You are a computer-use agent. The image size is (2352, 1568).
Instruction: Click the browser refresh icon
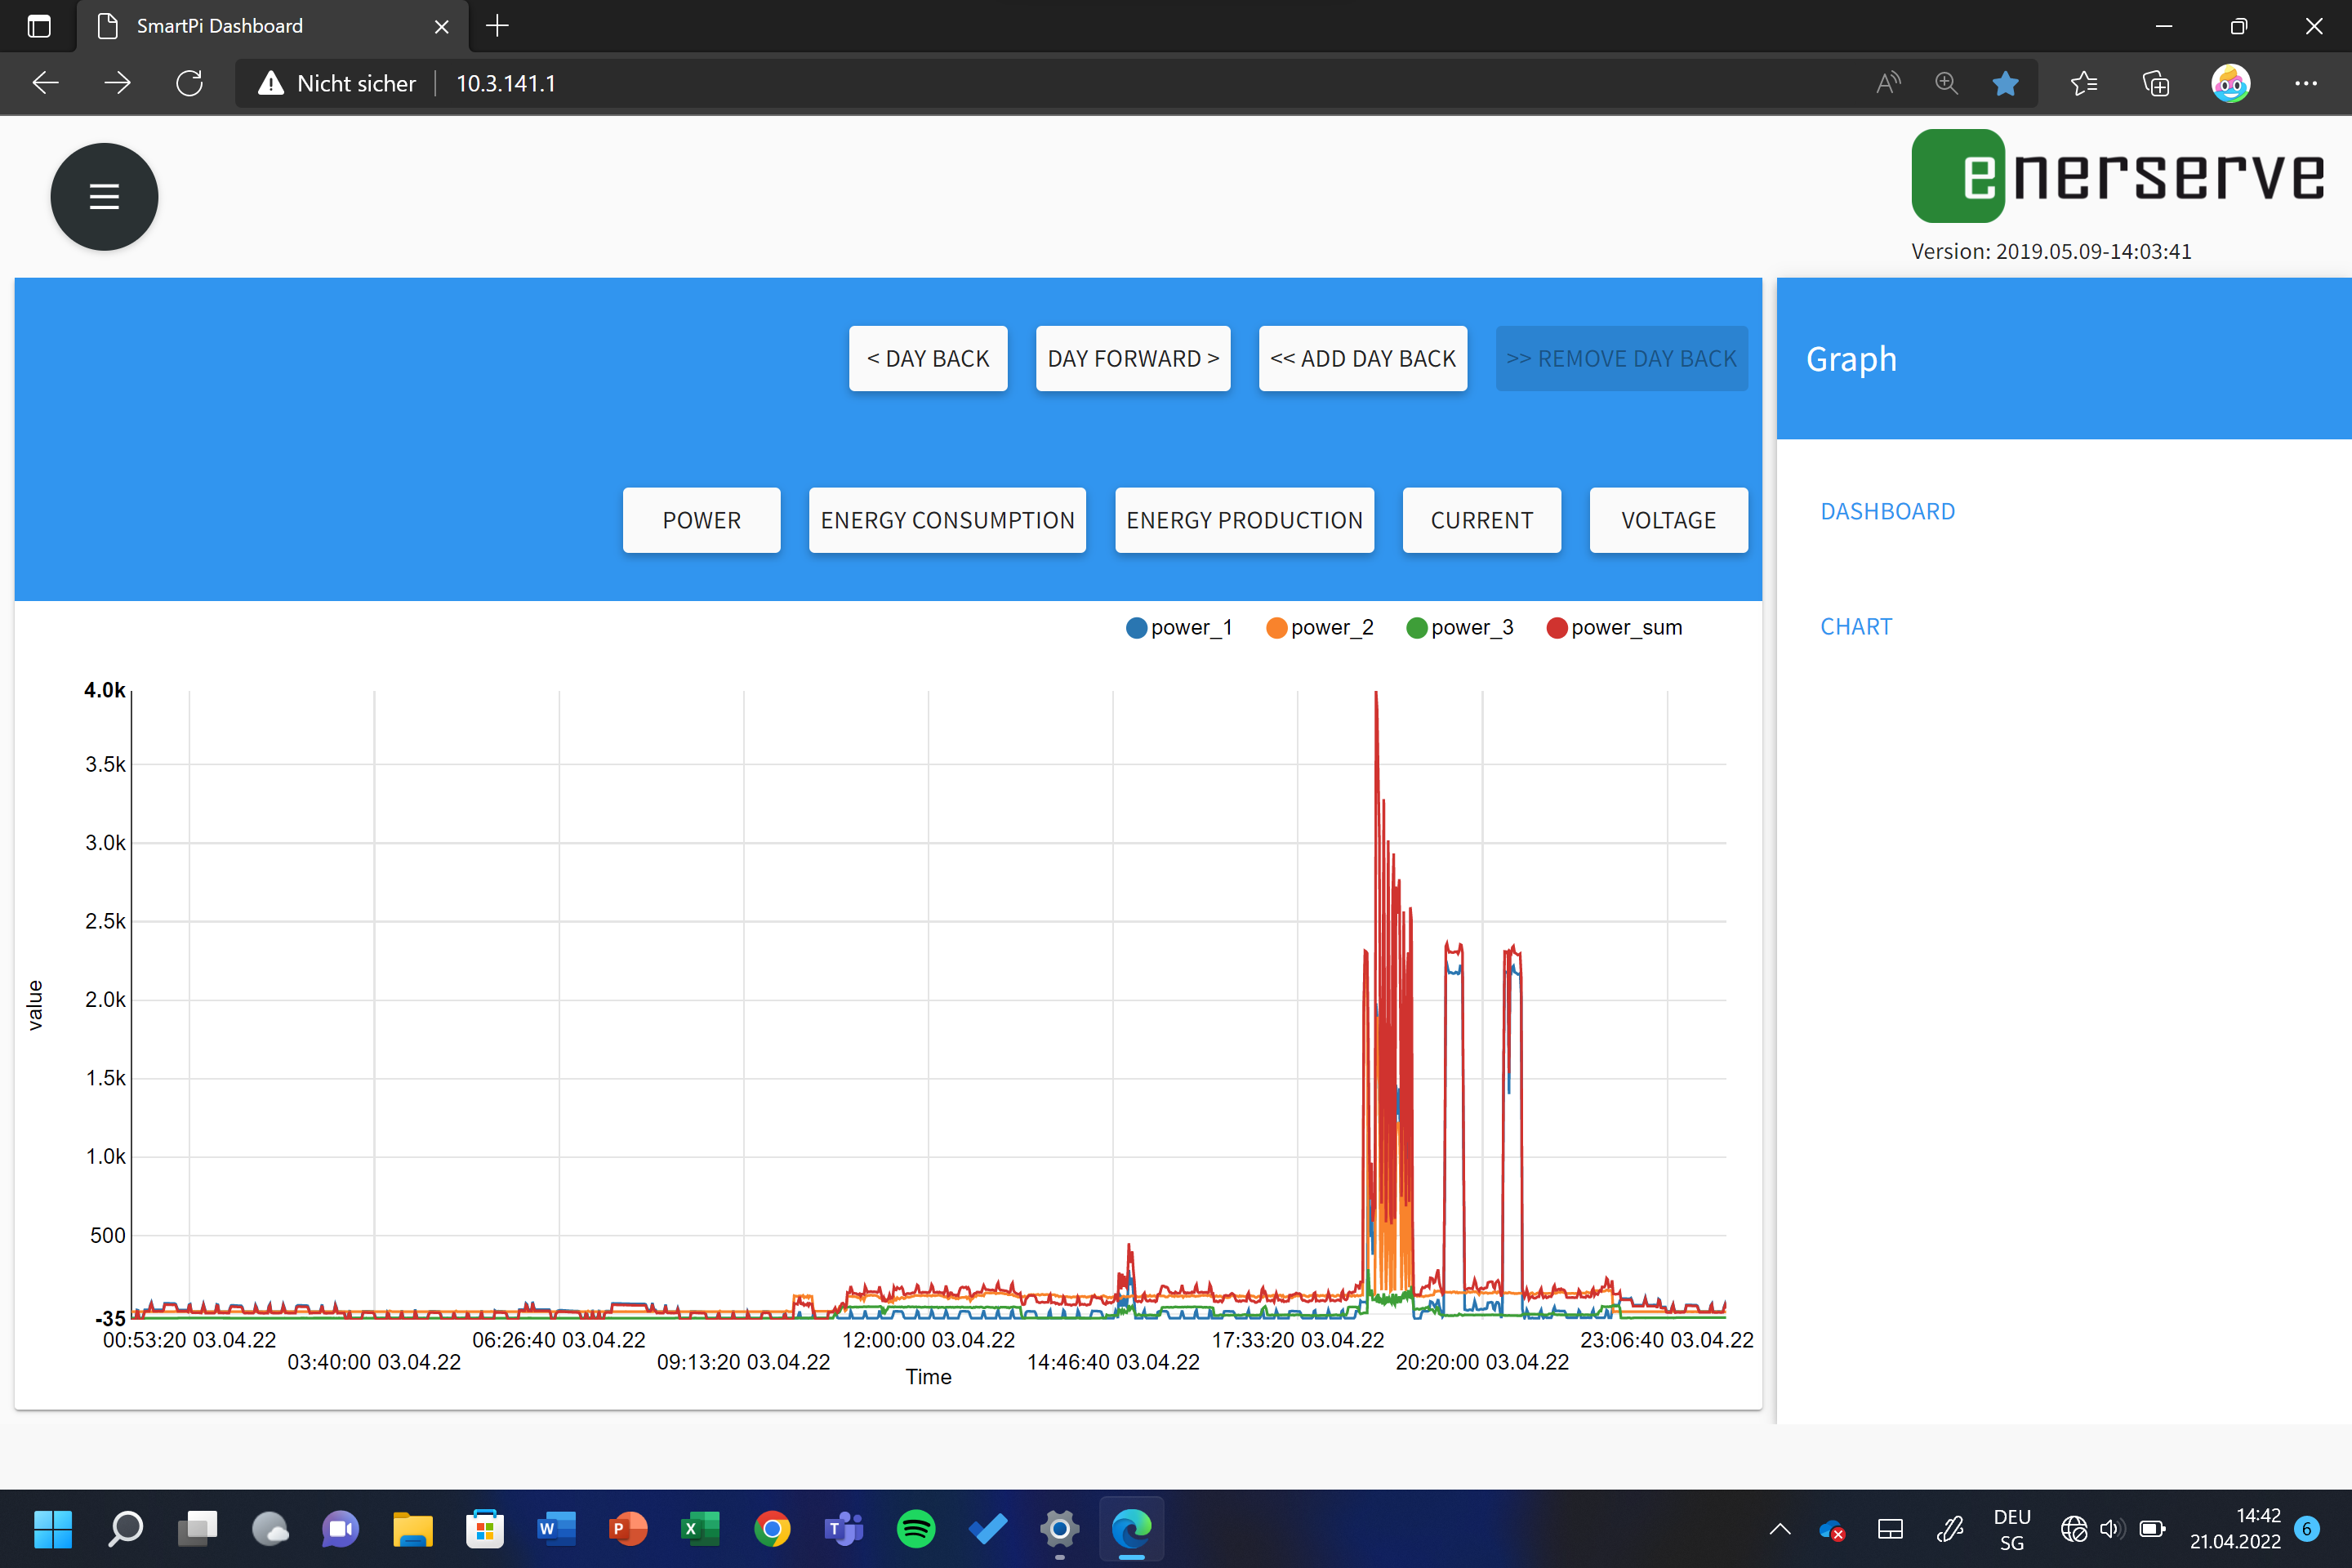tap(189, 83)
